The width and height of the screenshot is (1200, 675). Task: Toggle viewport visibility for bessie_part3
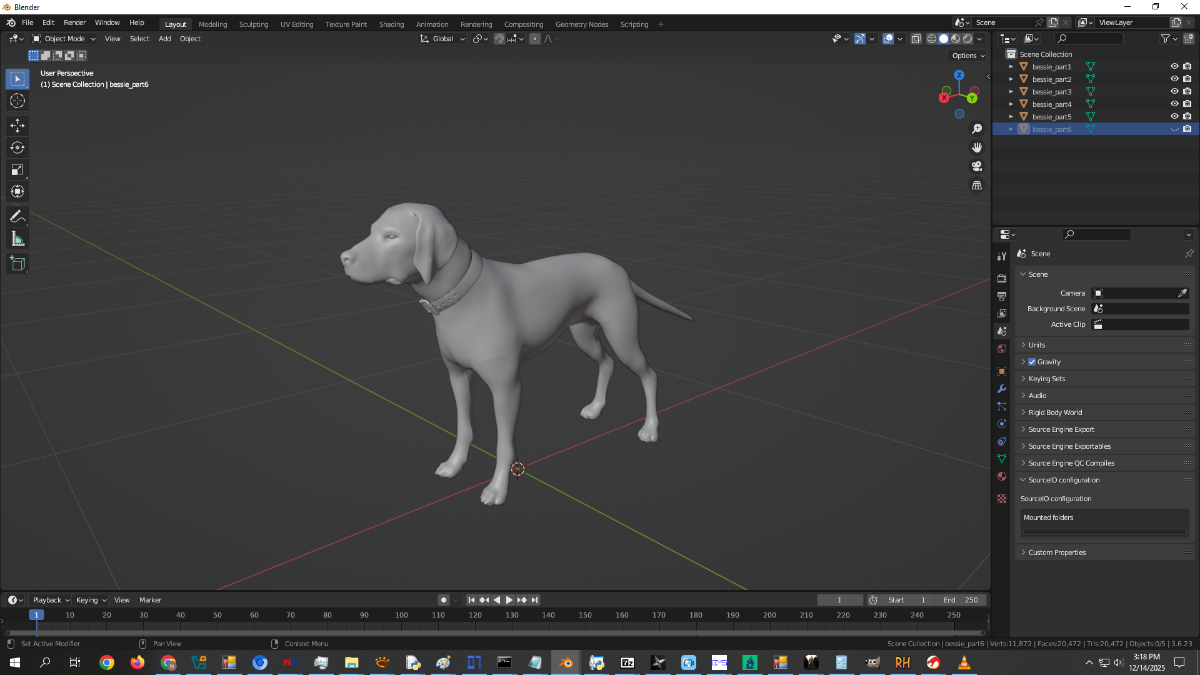pyautogui.click(x=1174, y=92)
